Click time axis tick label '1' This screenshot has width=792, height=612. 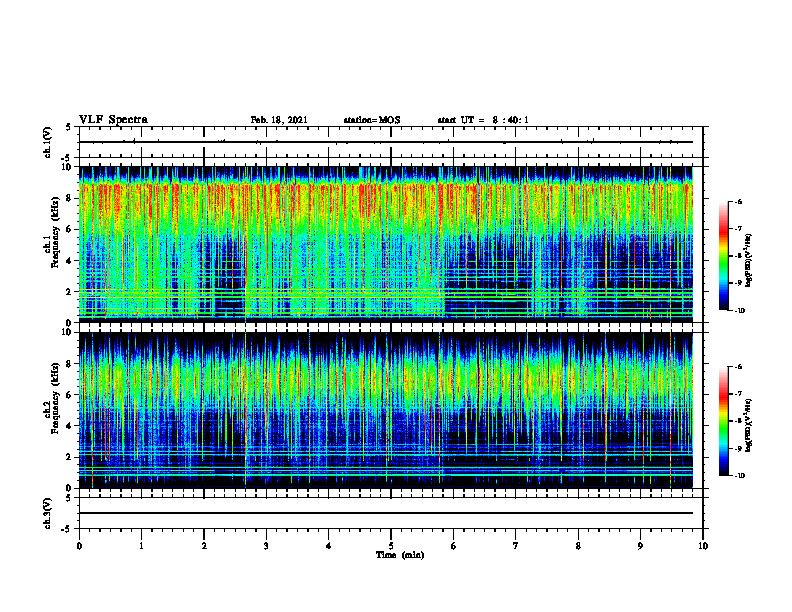pos(141,546)
